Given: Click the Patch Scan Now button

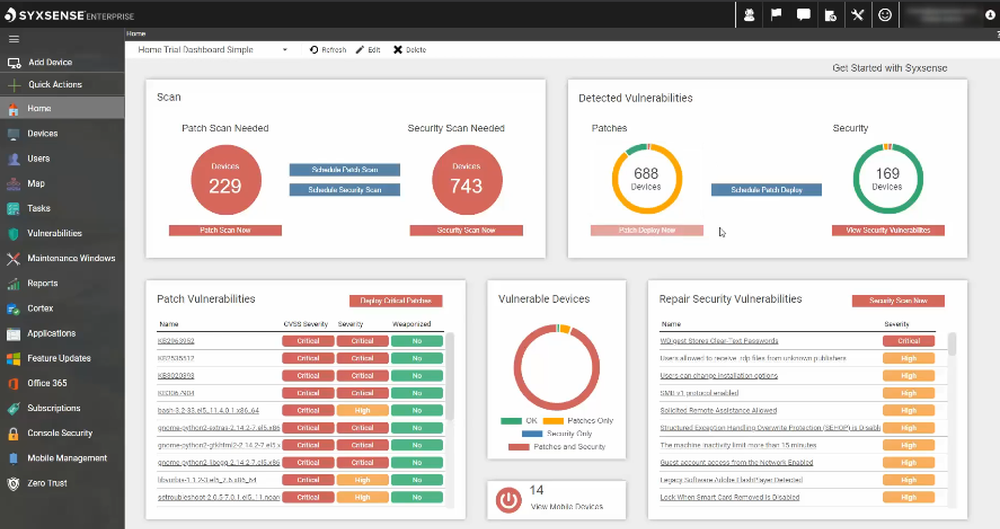Looking at the screenshot, I should (225, 230).
